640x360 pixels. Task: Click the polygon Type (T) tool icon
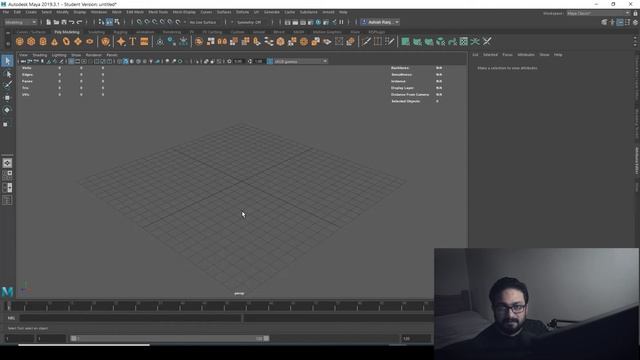133,41
